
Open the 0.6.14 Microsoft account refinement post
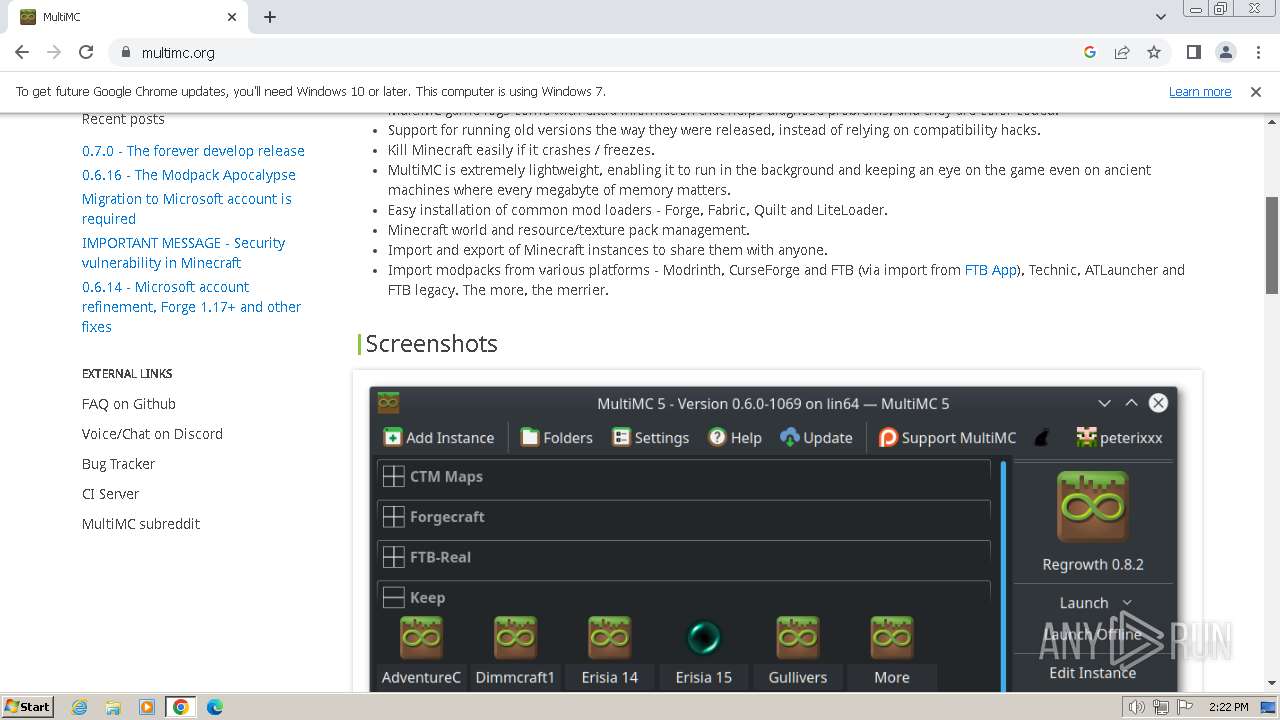[191, 307]
